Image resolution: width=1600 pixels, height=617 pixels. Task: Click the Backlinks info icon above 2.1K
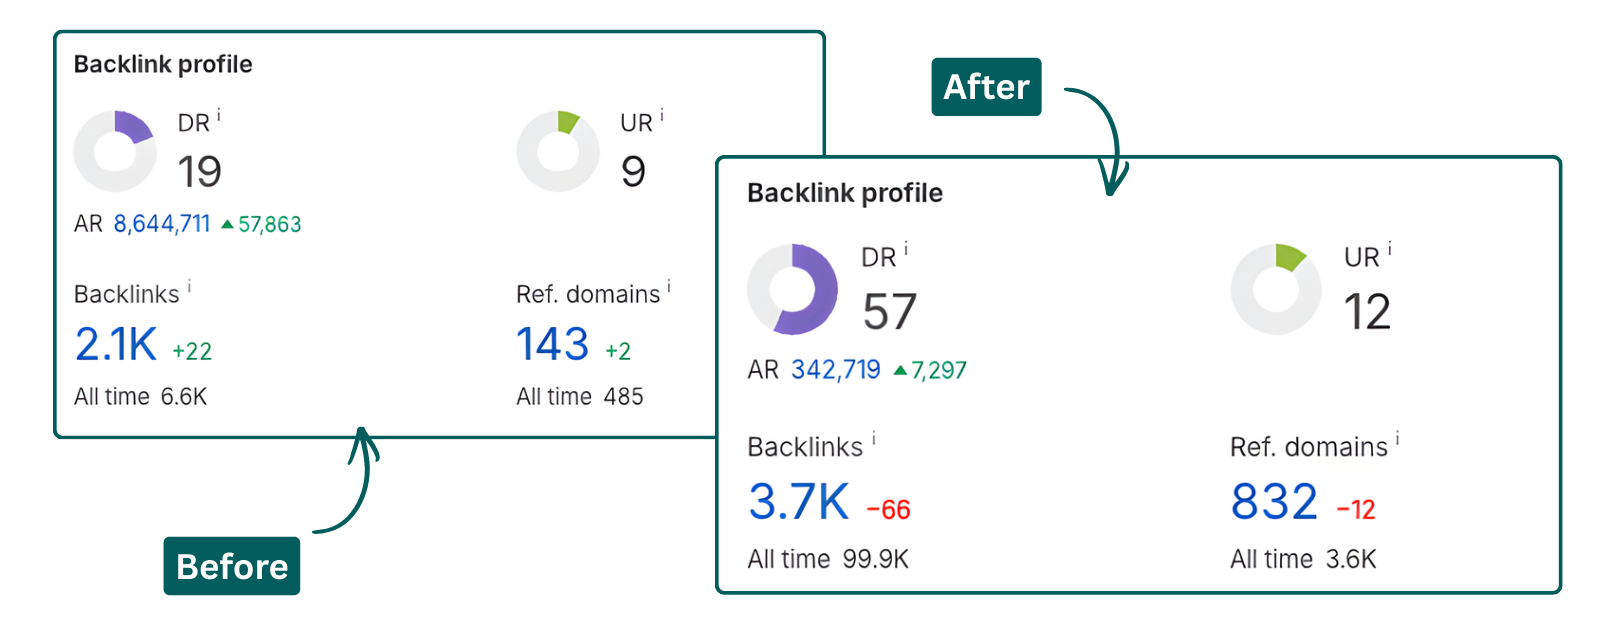click(x=189, y=287)
